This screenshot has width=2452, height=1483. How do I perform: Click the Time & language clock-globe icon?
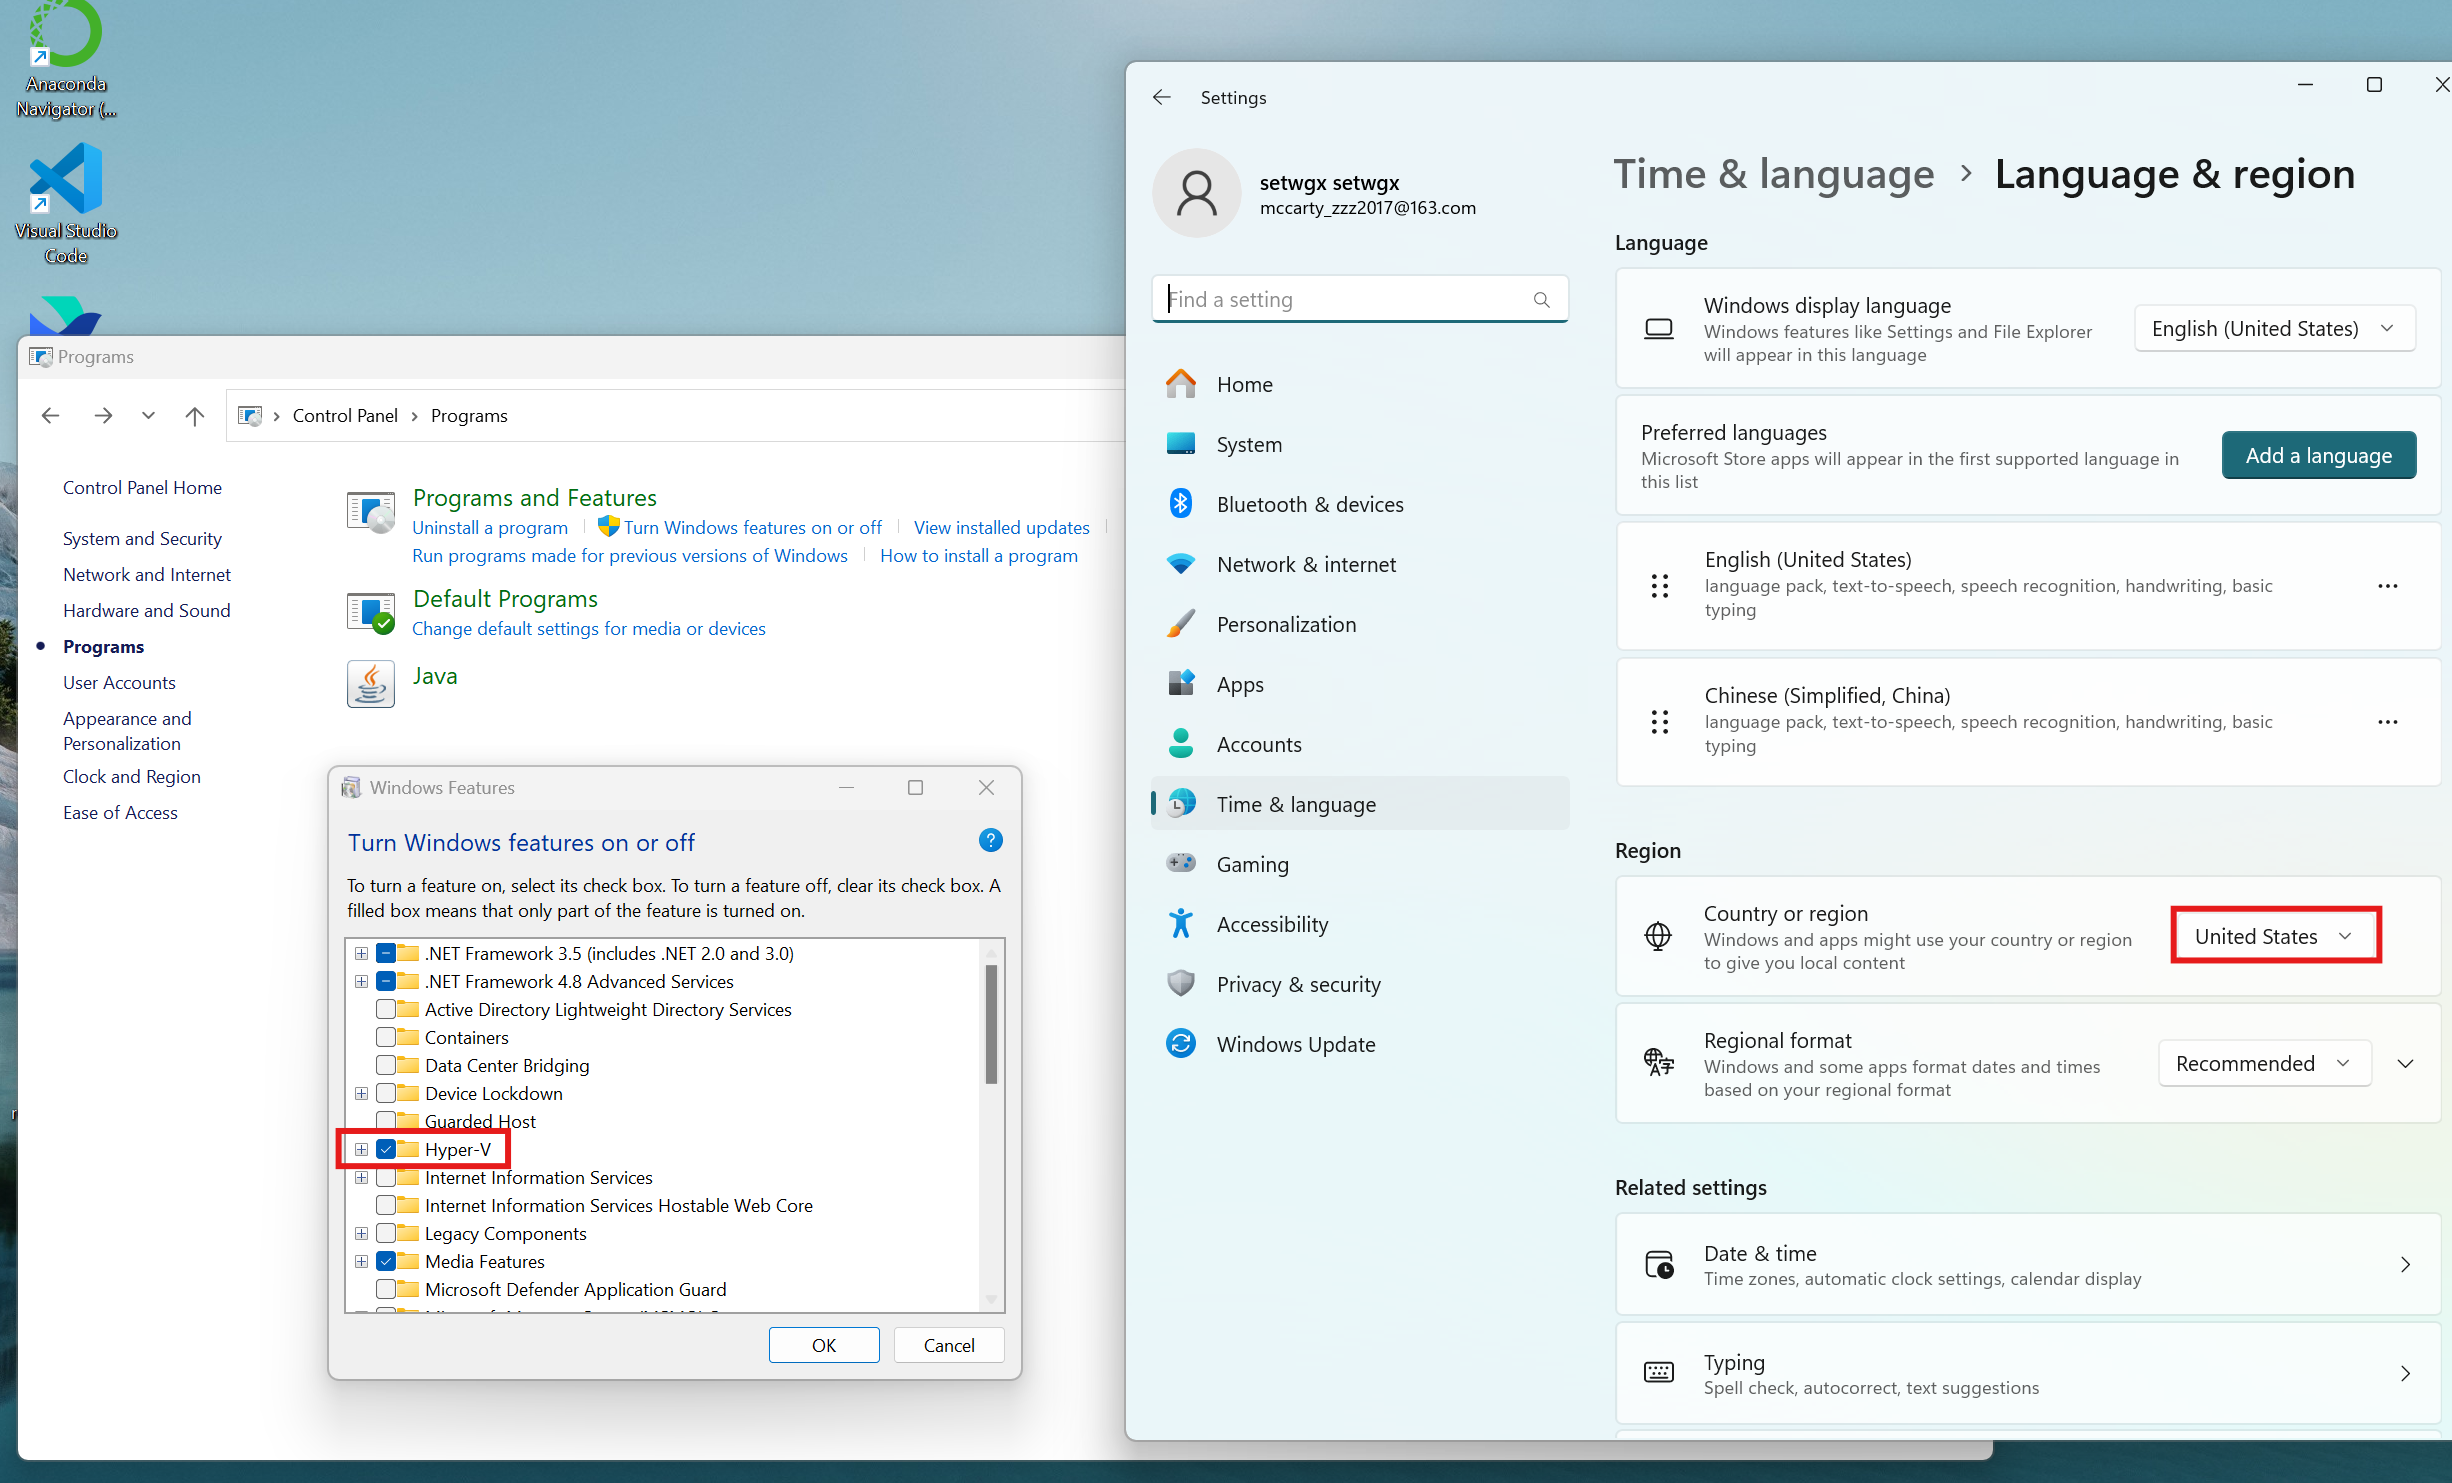click(x=1181, y=804)
